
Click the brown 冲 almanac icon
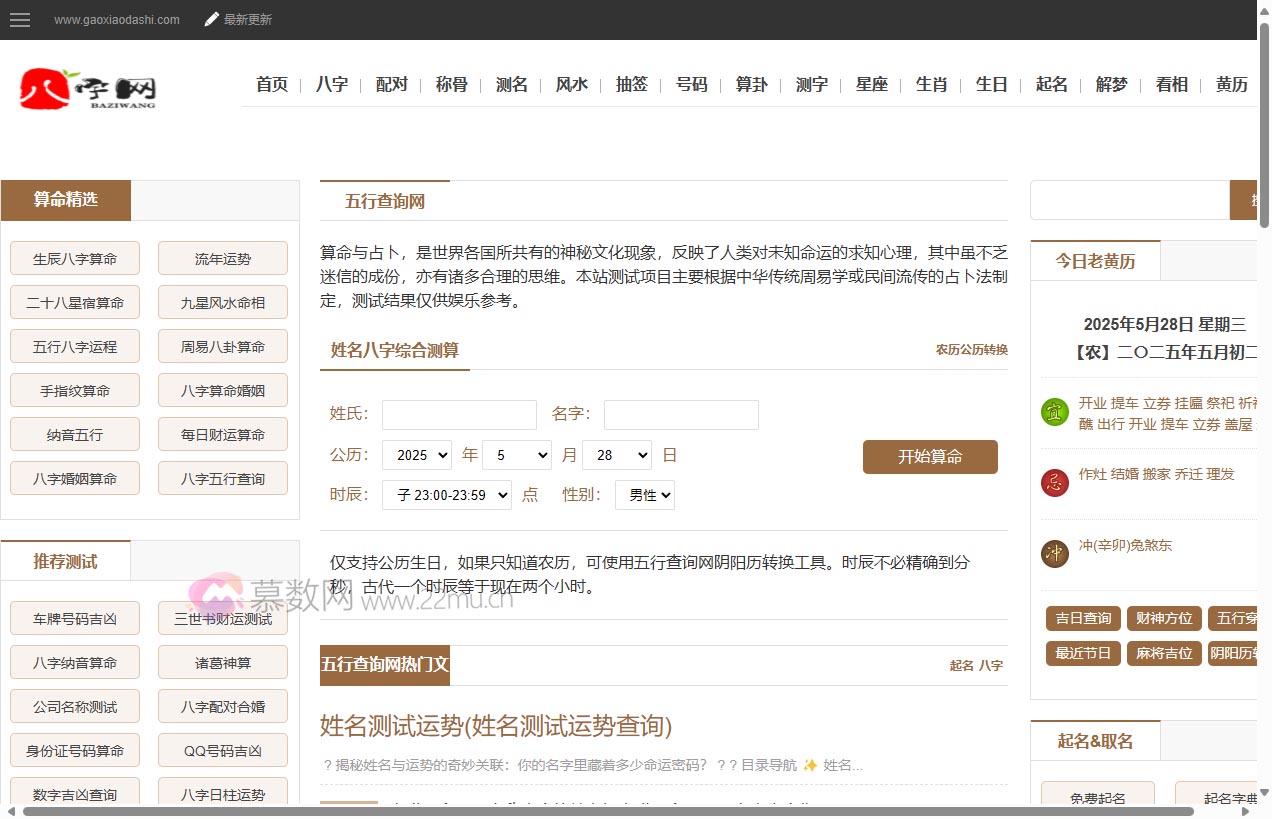tap(1054, 553)
